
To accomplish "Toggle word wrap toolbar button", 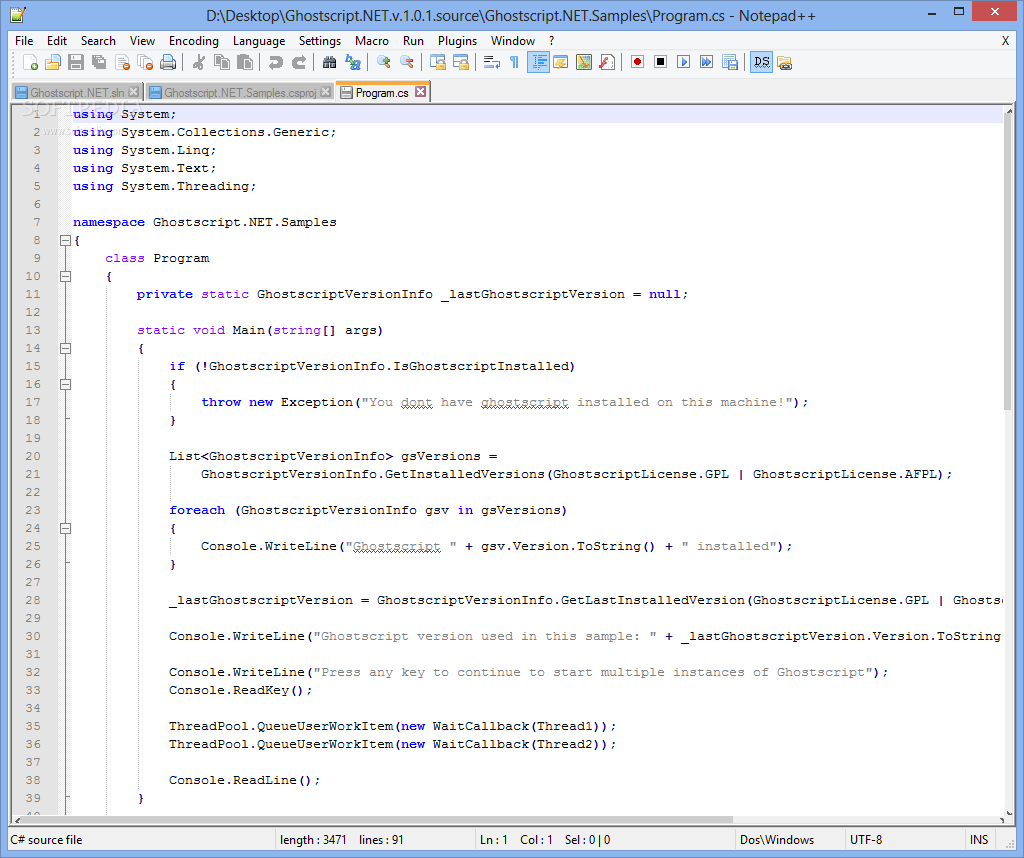I will tap(492, 63).
